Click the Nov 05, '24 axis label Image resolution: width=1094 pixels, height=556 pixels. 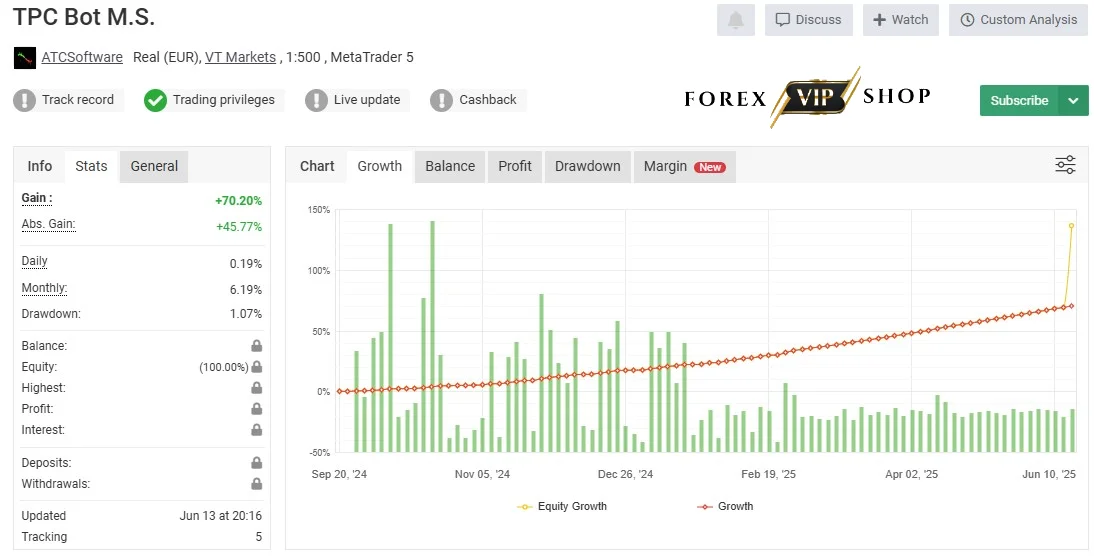pos(482,474)
